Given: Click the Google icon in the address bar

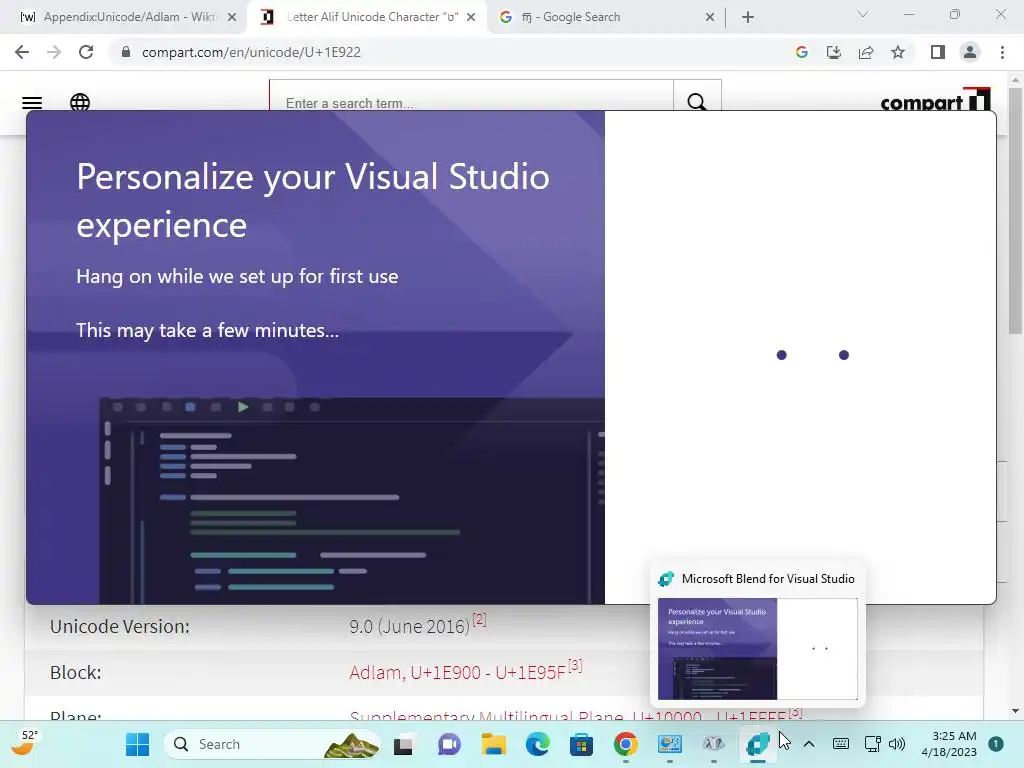Looking at the screenshot, I should 801,52.
